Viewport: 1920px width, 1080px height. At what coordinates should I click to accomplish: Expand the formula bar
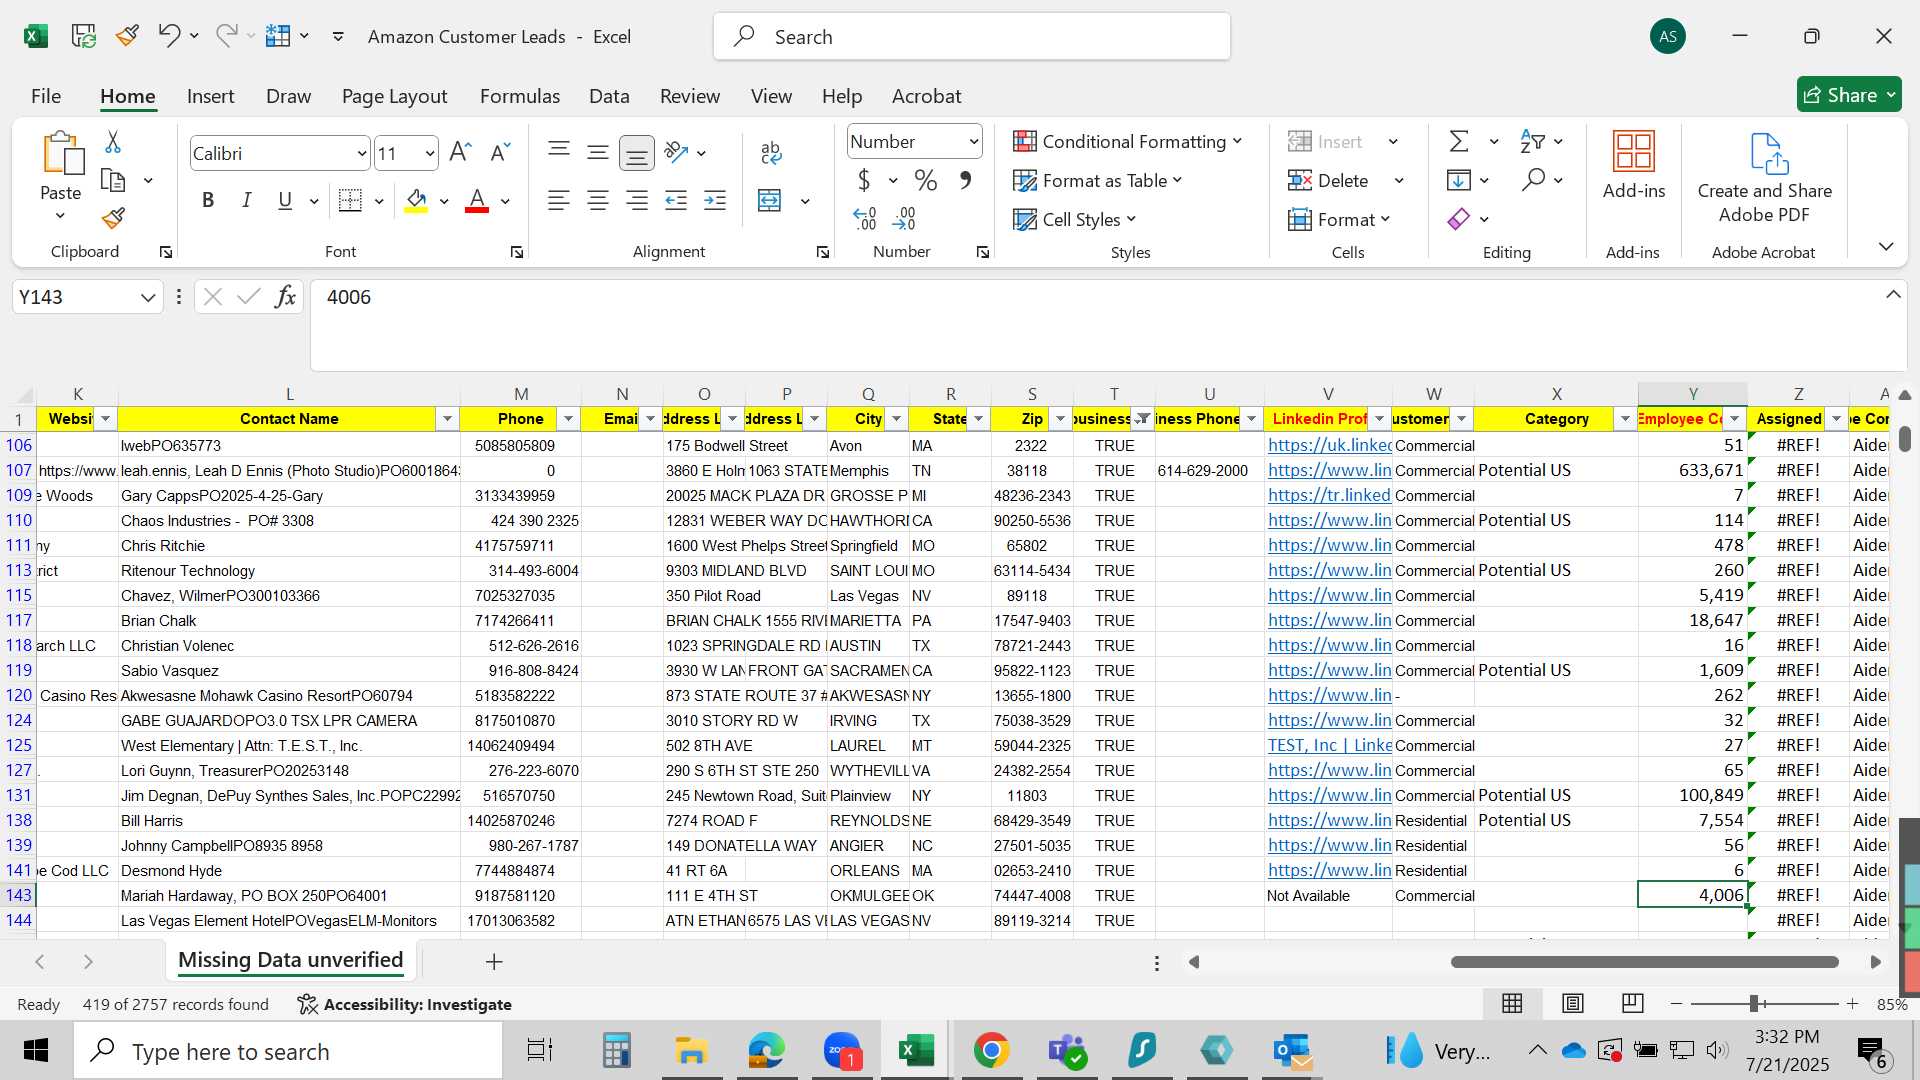point(1893,295)
